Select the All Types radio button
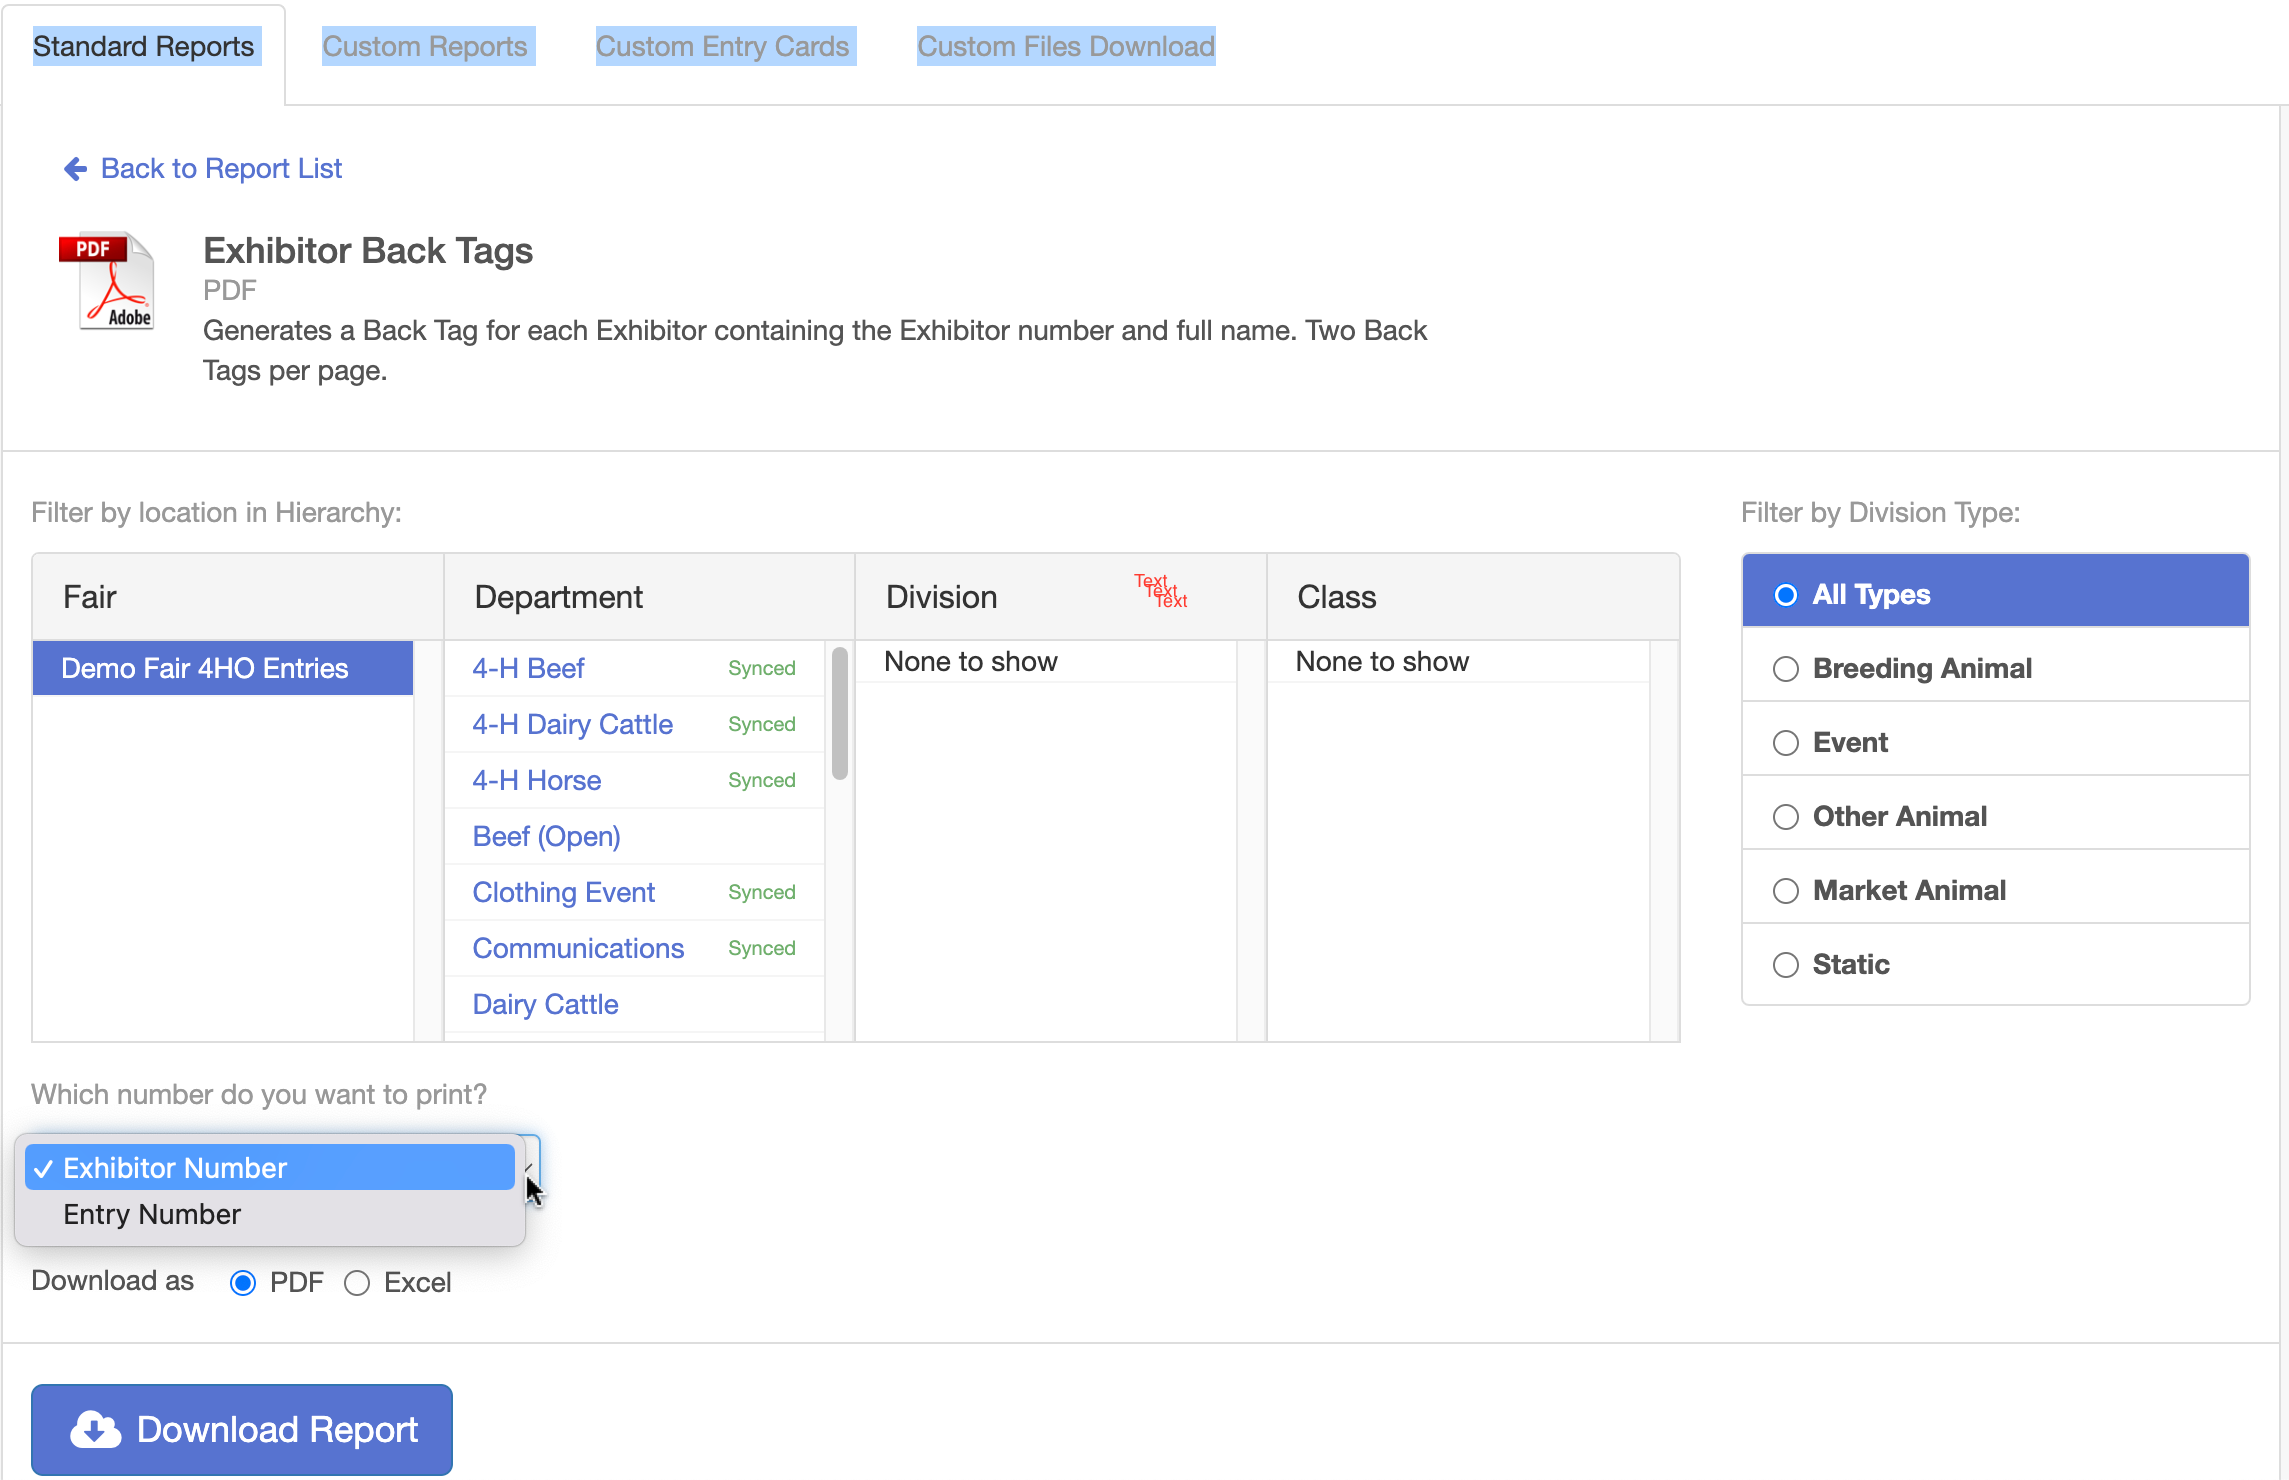This screenshot has height=1480, width=2289. click(1785, 595)
